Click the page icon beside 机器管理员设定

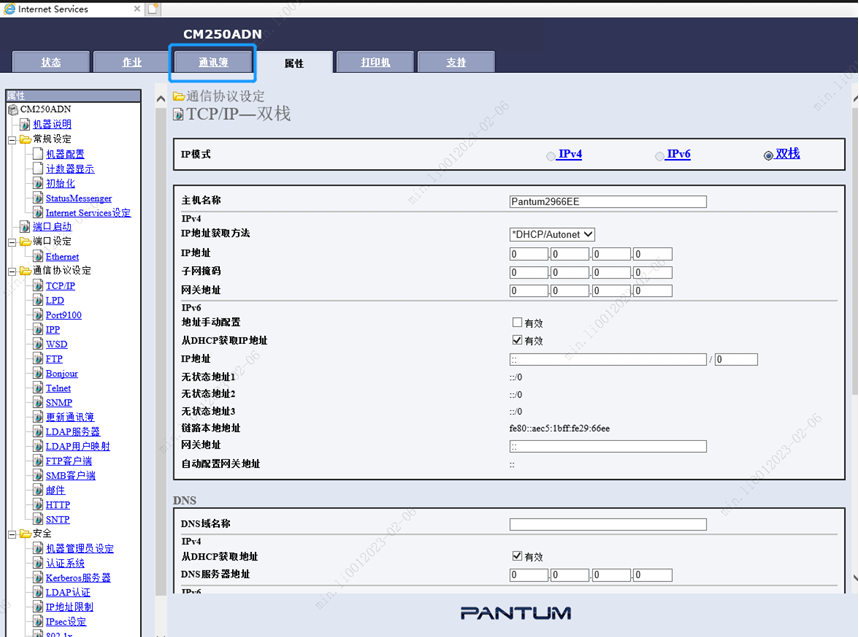(38, 548)
